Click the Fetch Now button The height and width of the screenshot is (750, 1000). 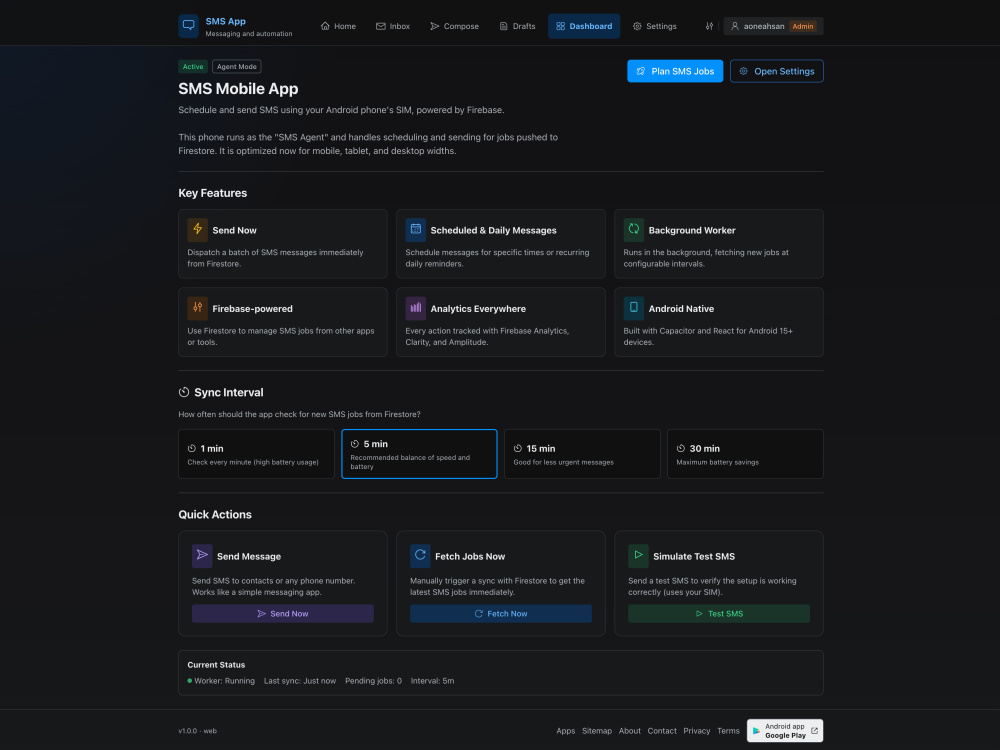click(501, 614)
